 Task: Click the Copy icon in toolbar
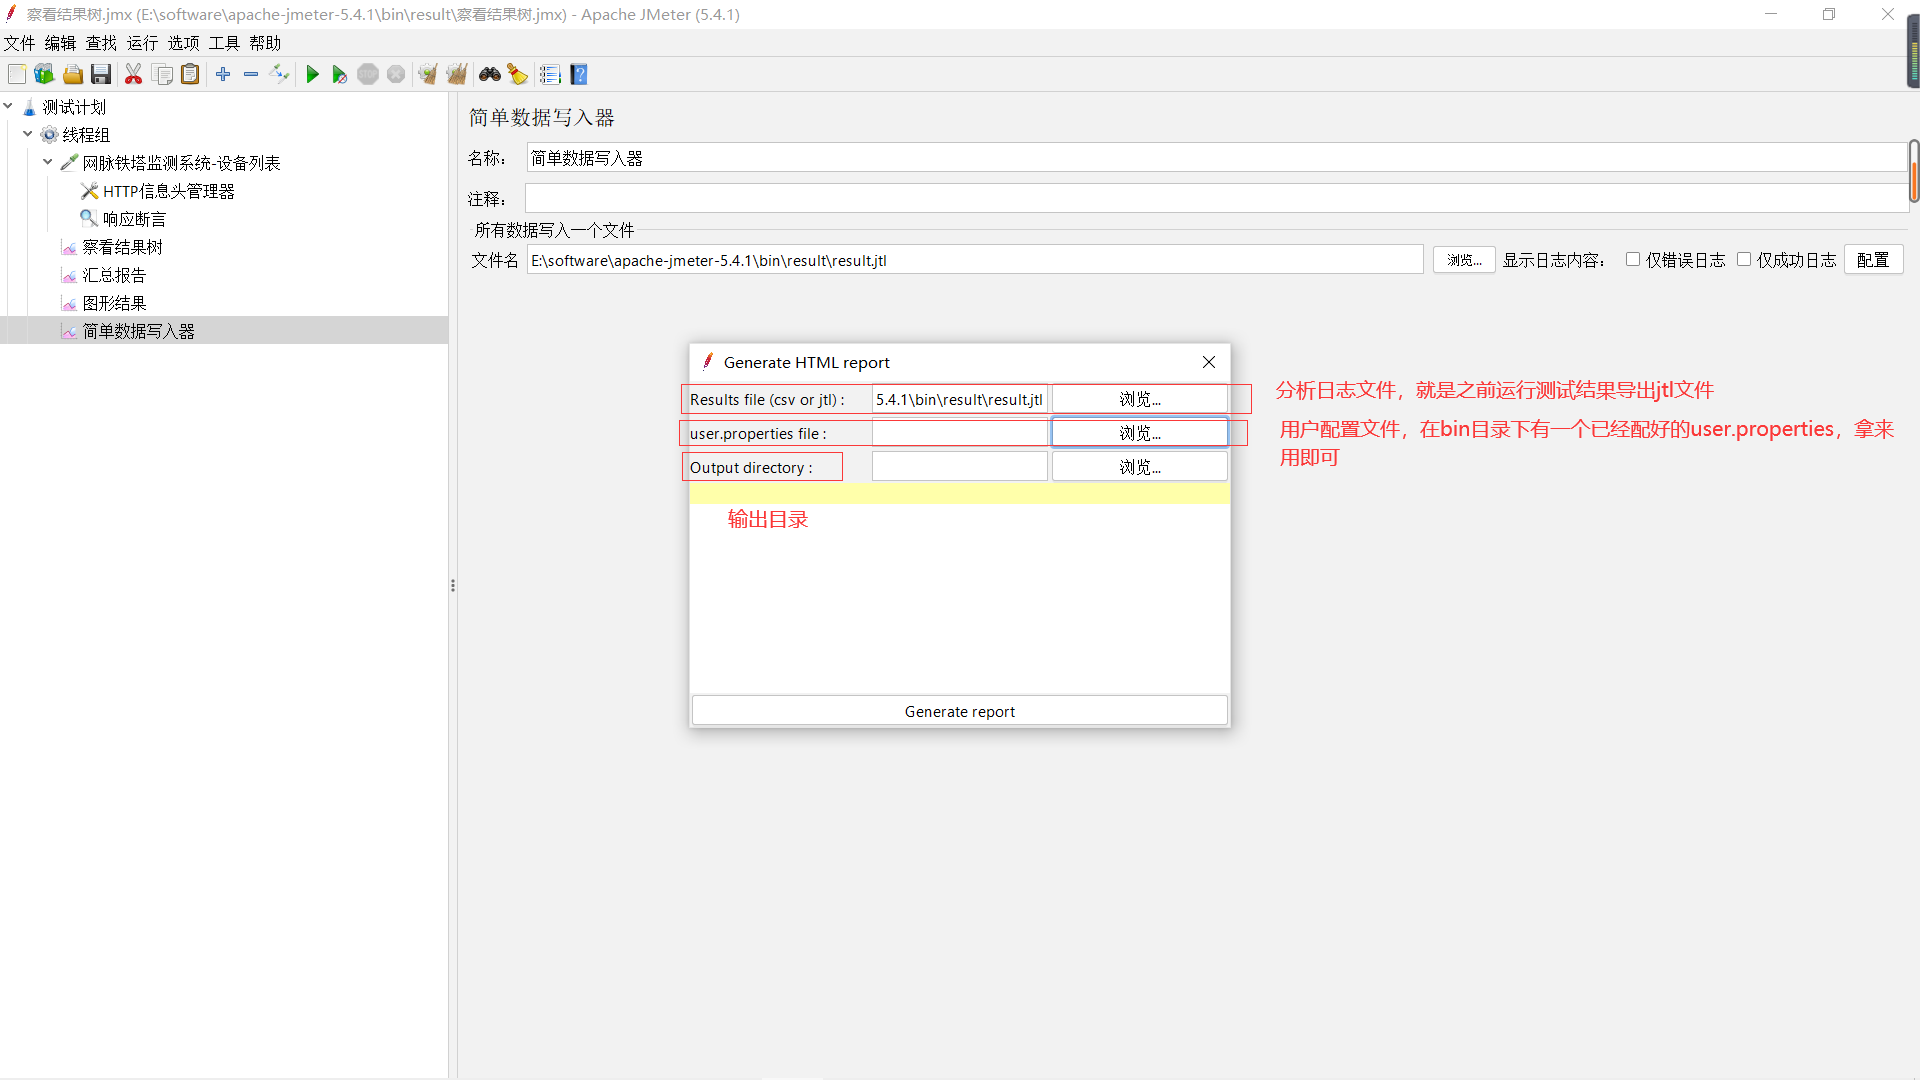coord(162,75)
